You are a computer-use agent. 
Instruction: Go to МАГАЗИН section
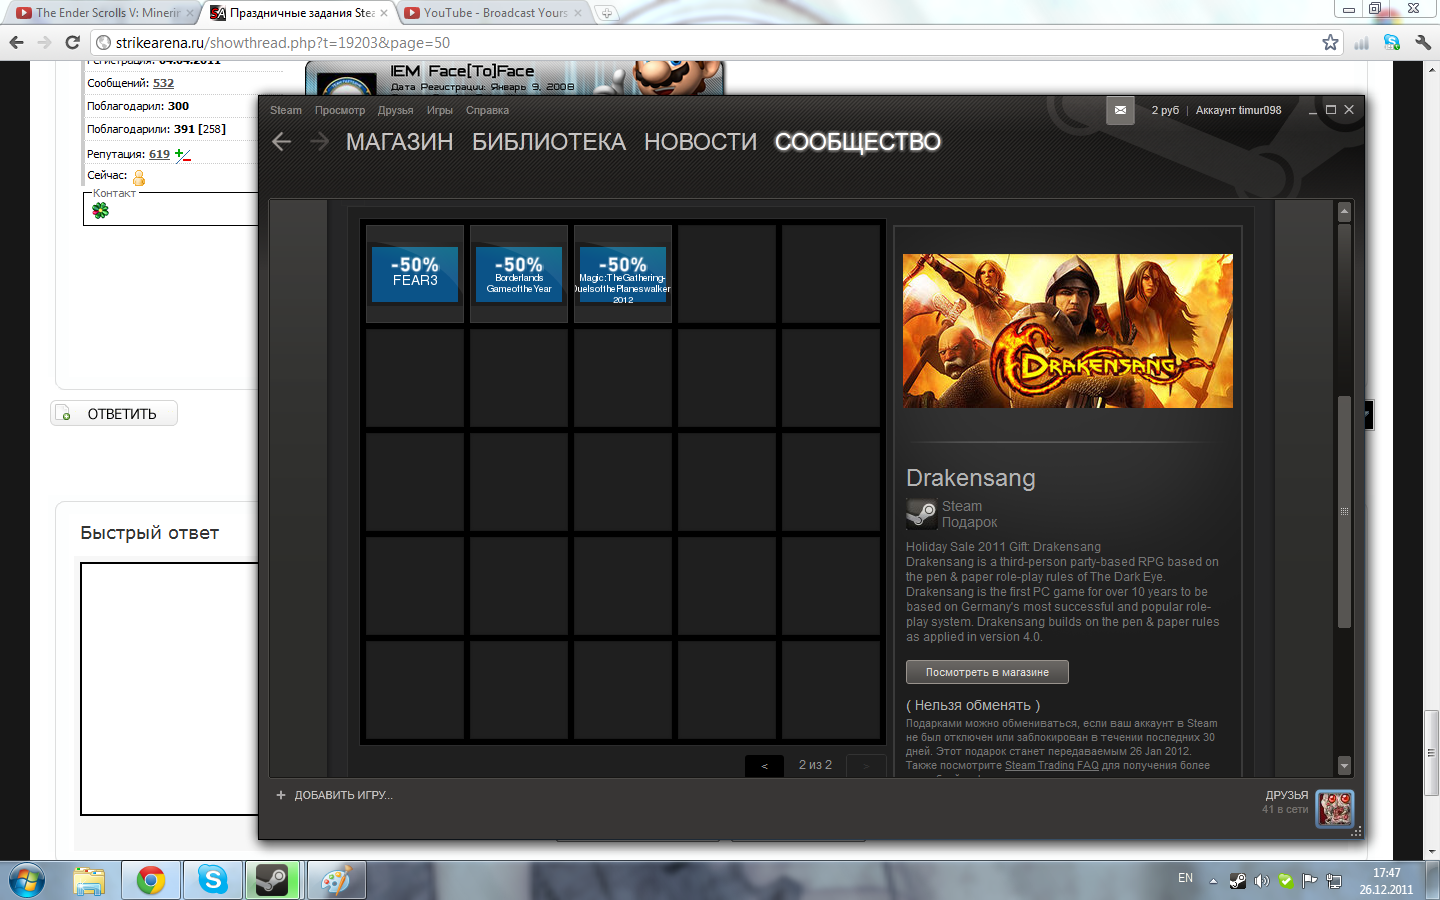pos(400,142)
